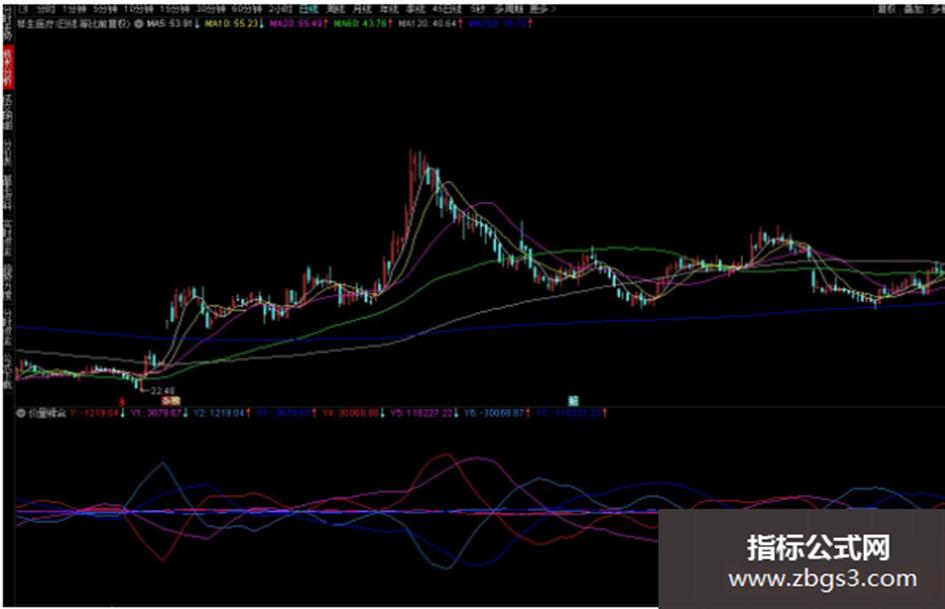945x609 pixels.
Task: Click the blue MA250 value label
Action: [497, 24]
